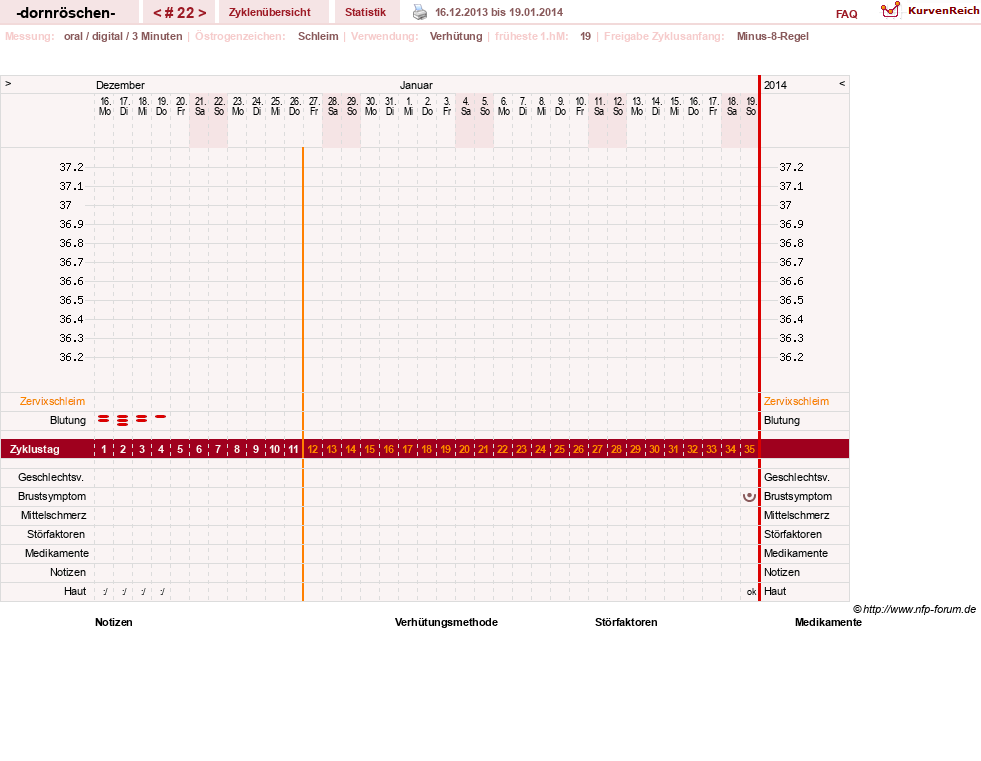
Task: Click the left Blutung row label
Action: coord(68,421)
